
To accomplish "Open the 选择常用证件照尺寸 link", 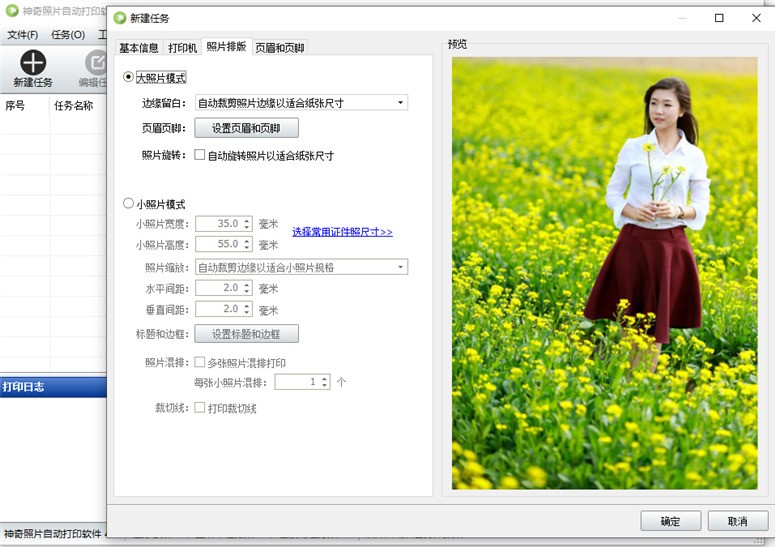I will pyautogui.click(x=342, y=232).
